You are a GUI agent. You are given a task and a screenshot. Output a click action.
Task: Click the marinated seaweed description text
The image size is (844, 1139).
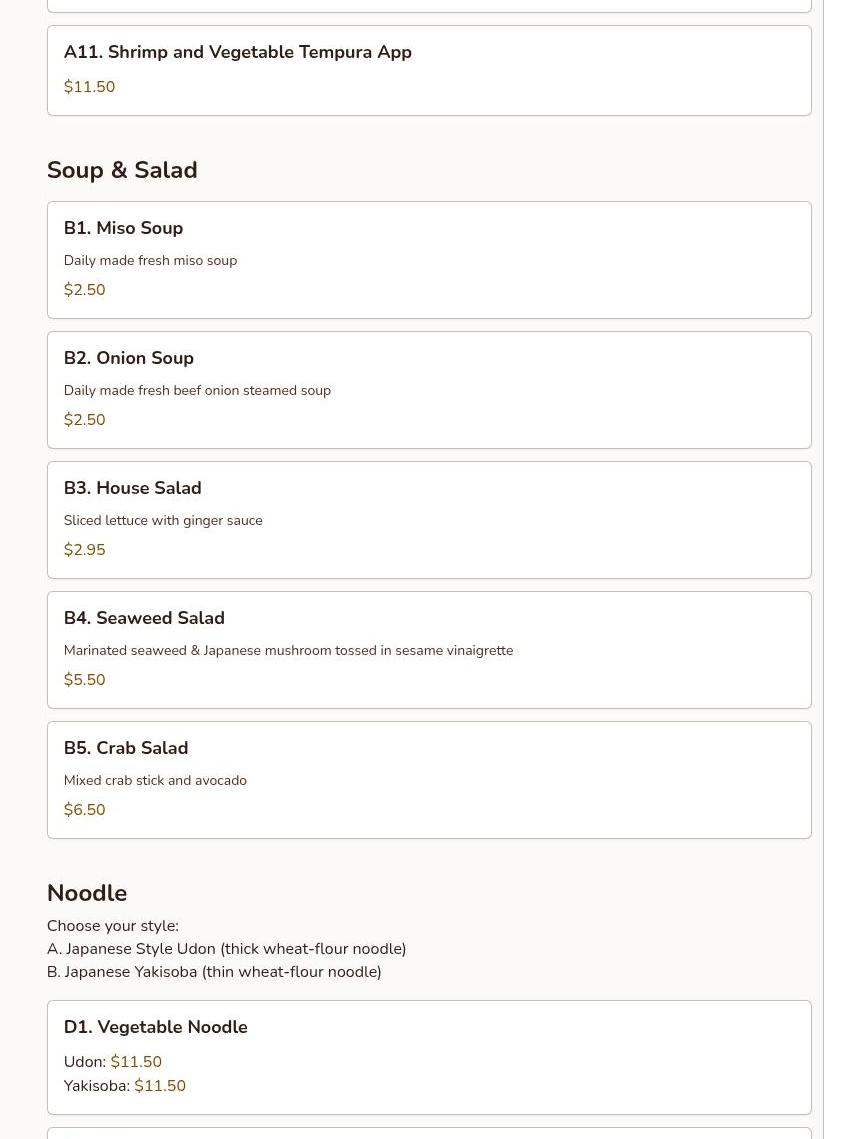point(288,650)
